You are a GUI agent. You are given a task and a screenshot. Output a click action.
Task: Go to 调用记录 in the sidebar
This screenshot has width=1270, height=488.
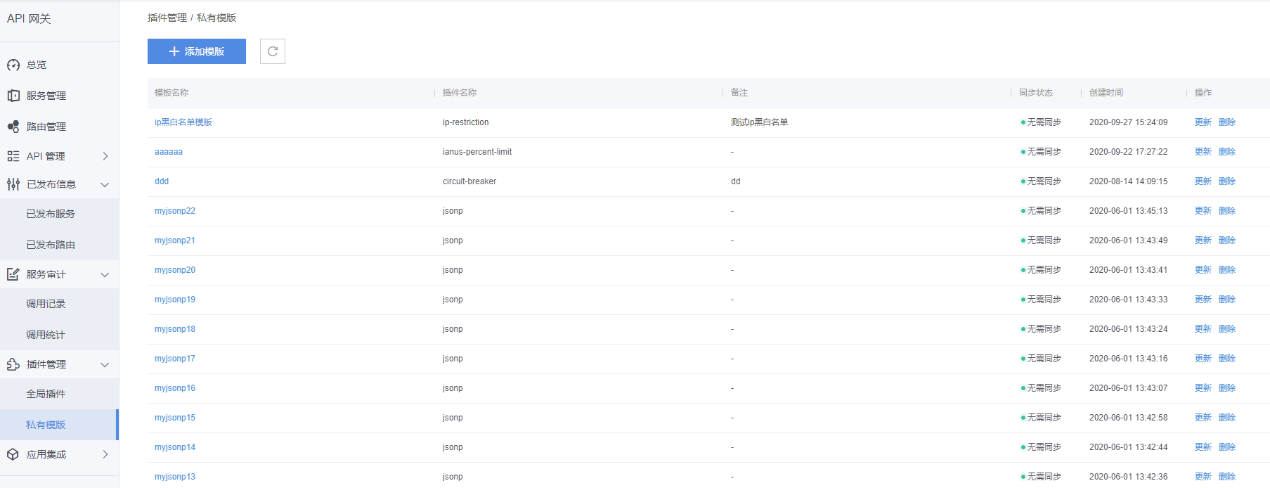tap(46, 304)
